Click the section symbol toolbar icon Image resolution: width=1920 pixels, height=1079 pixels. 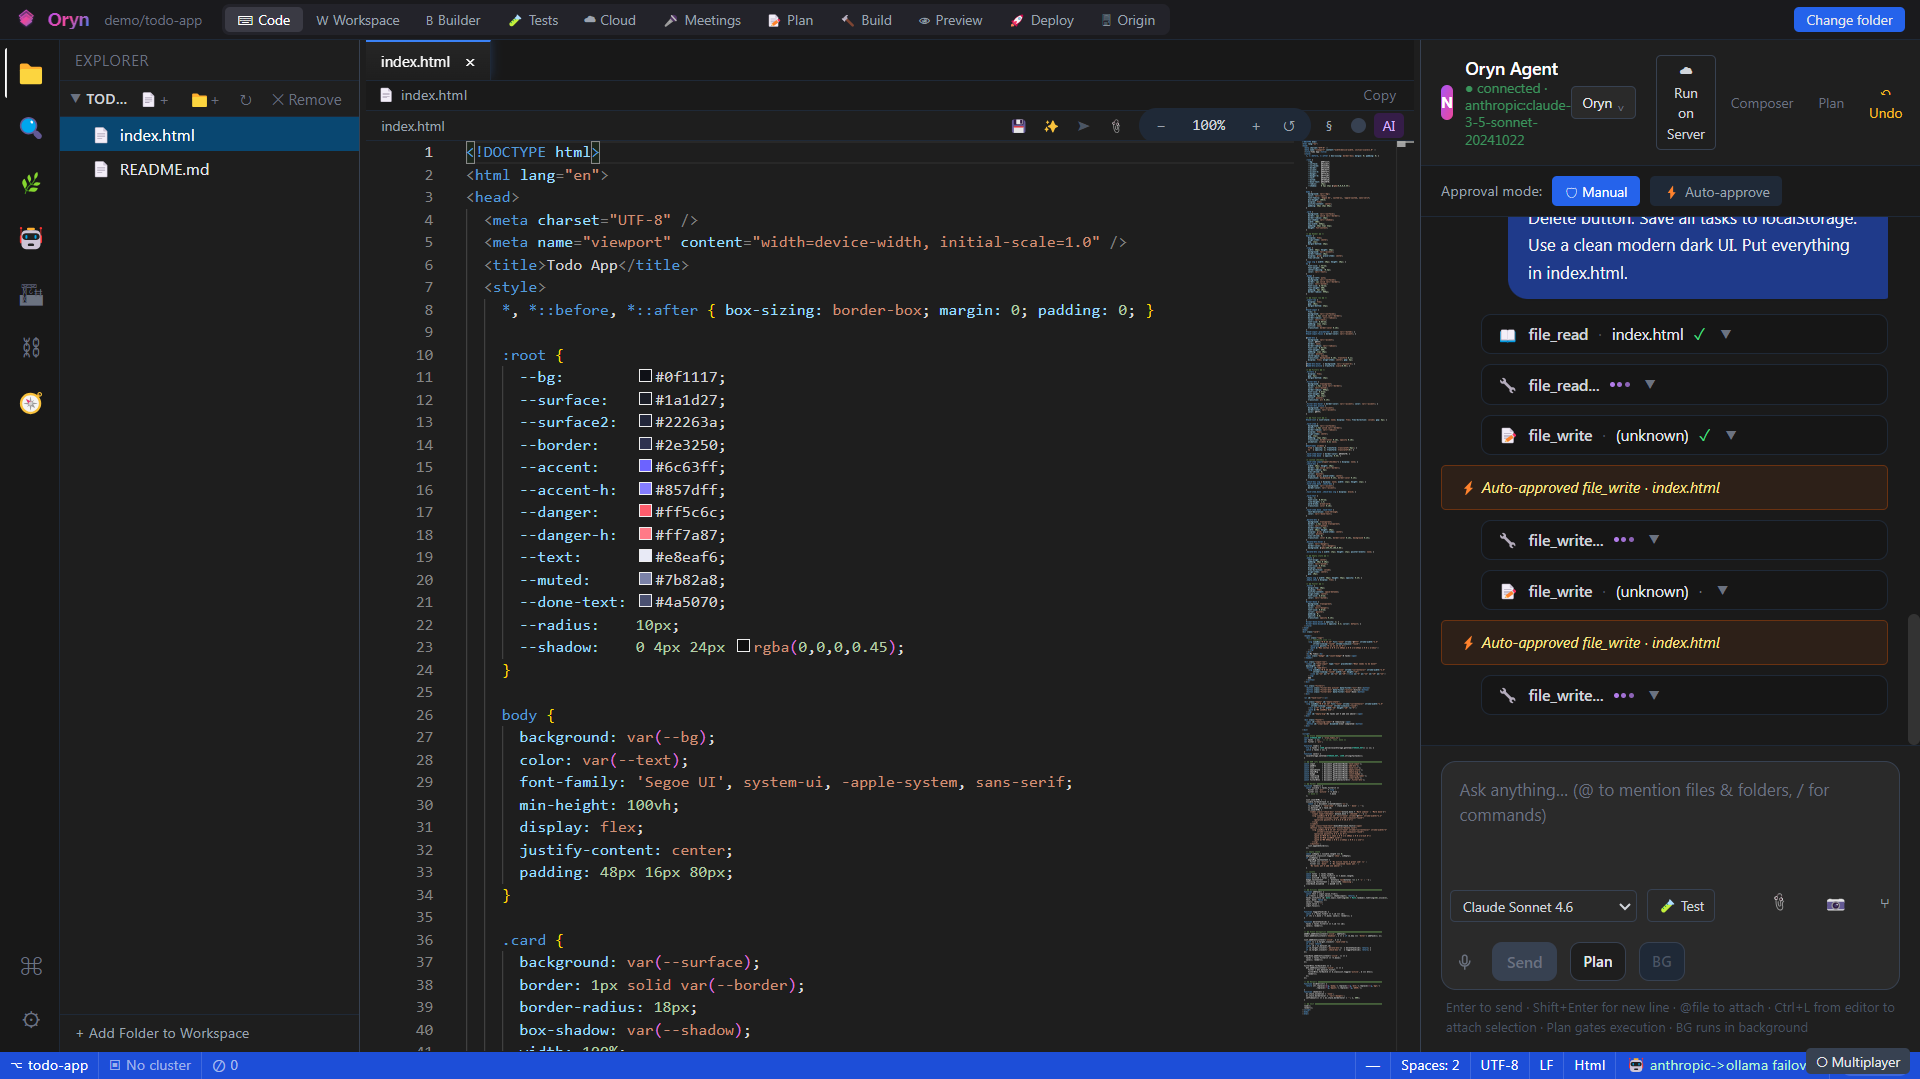(x=1328, y=126)
